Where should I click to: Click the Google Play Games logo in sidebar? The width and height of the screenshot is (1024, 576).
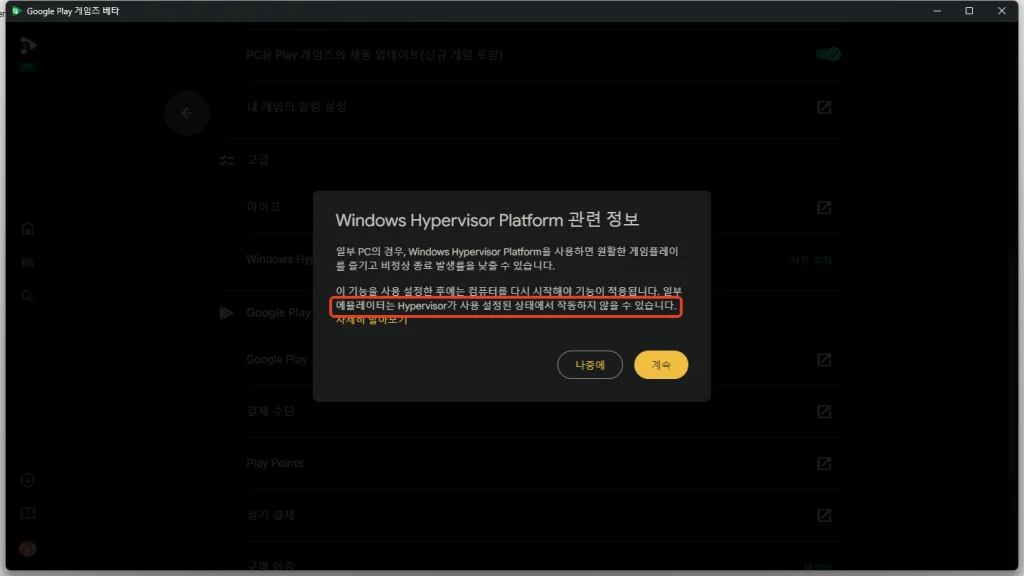click(28, 46)
